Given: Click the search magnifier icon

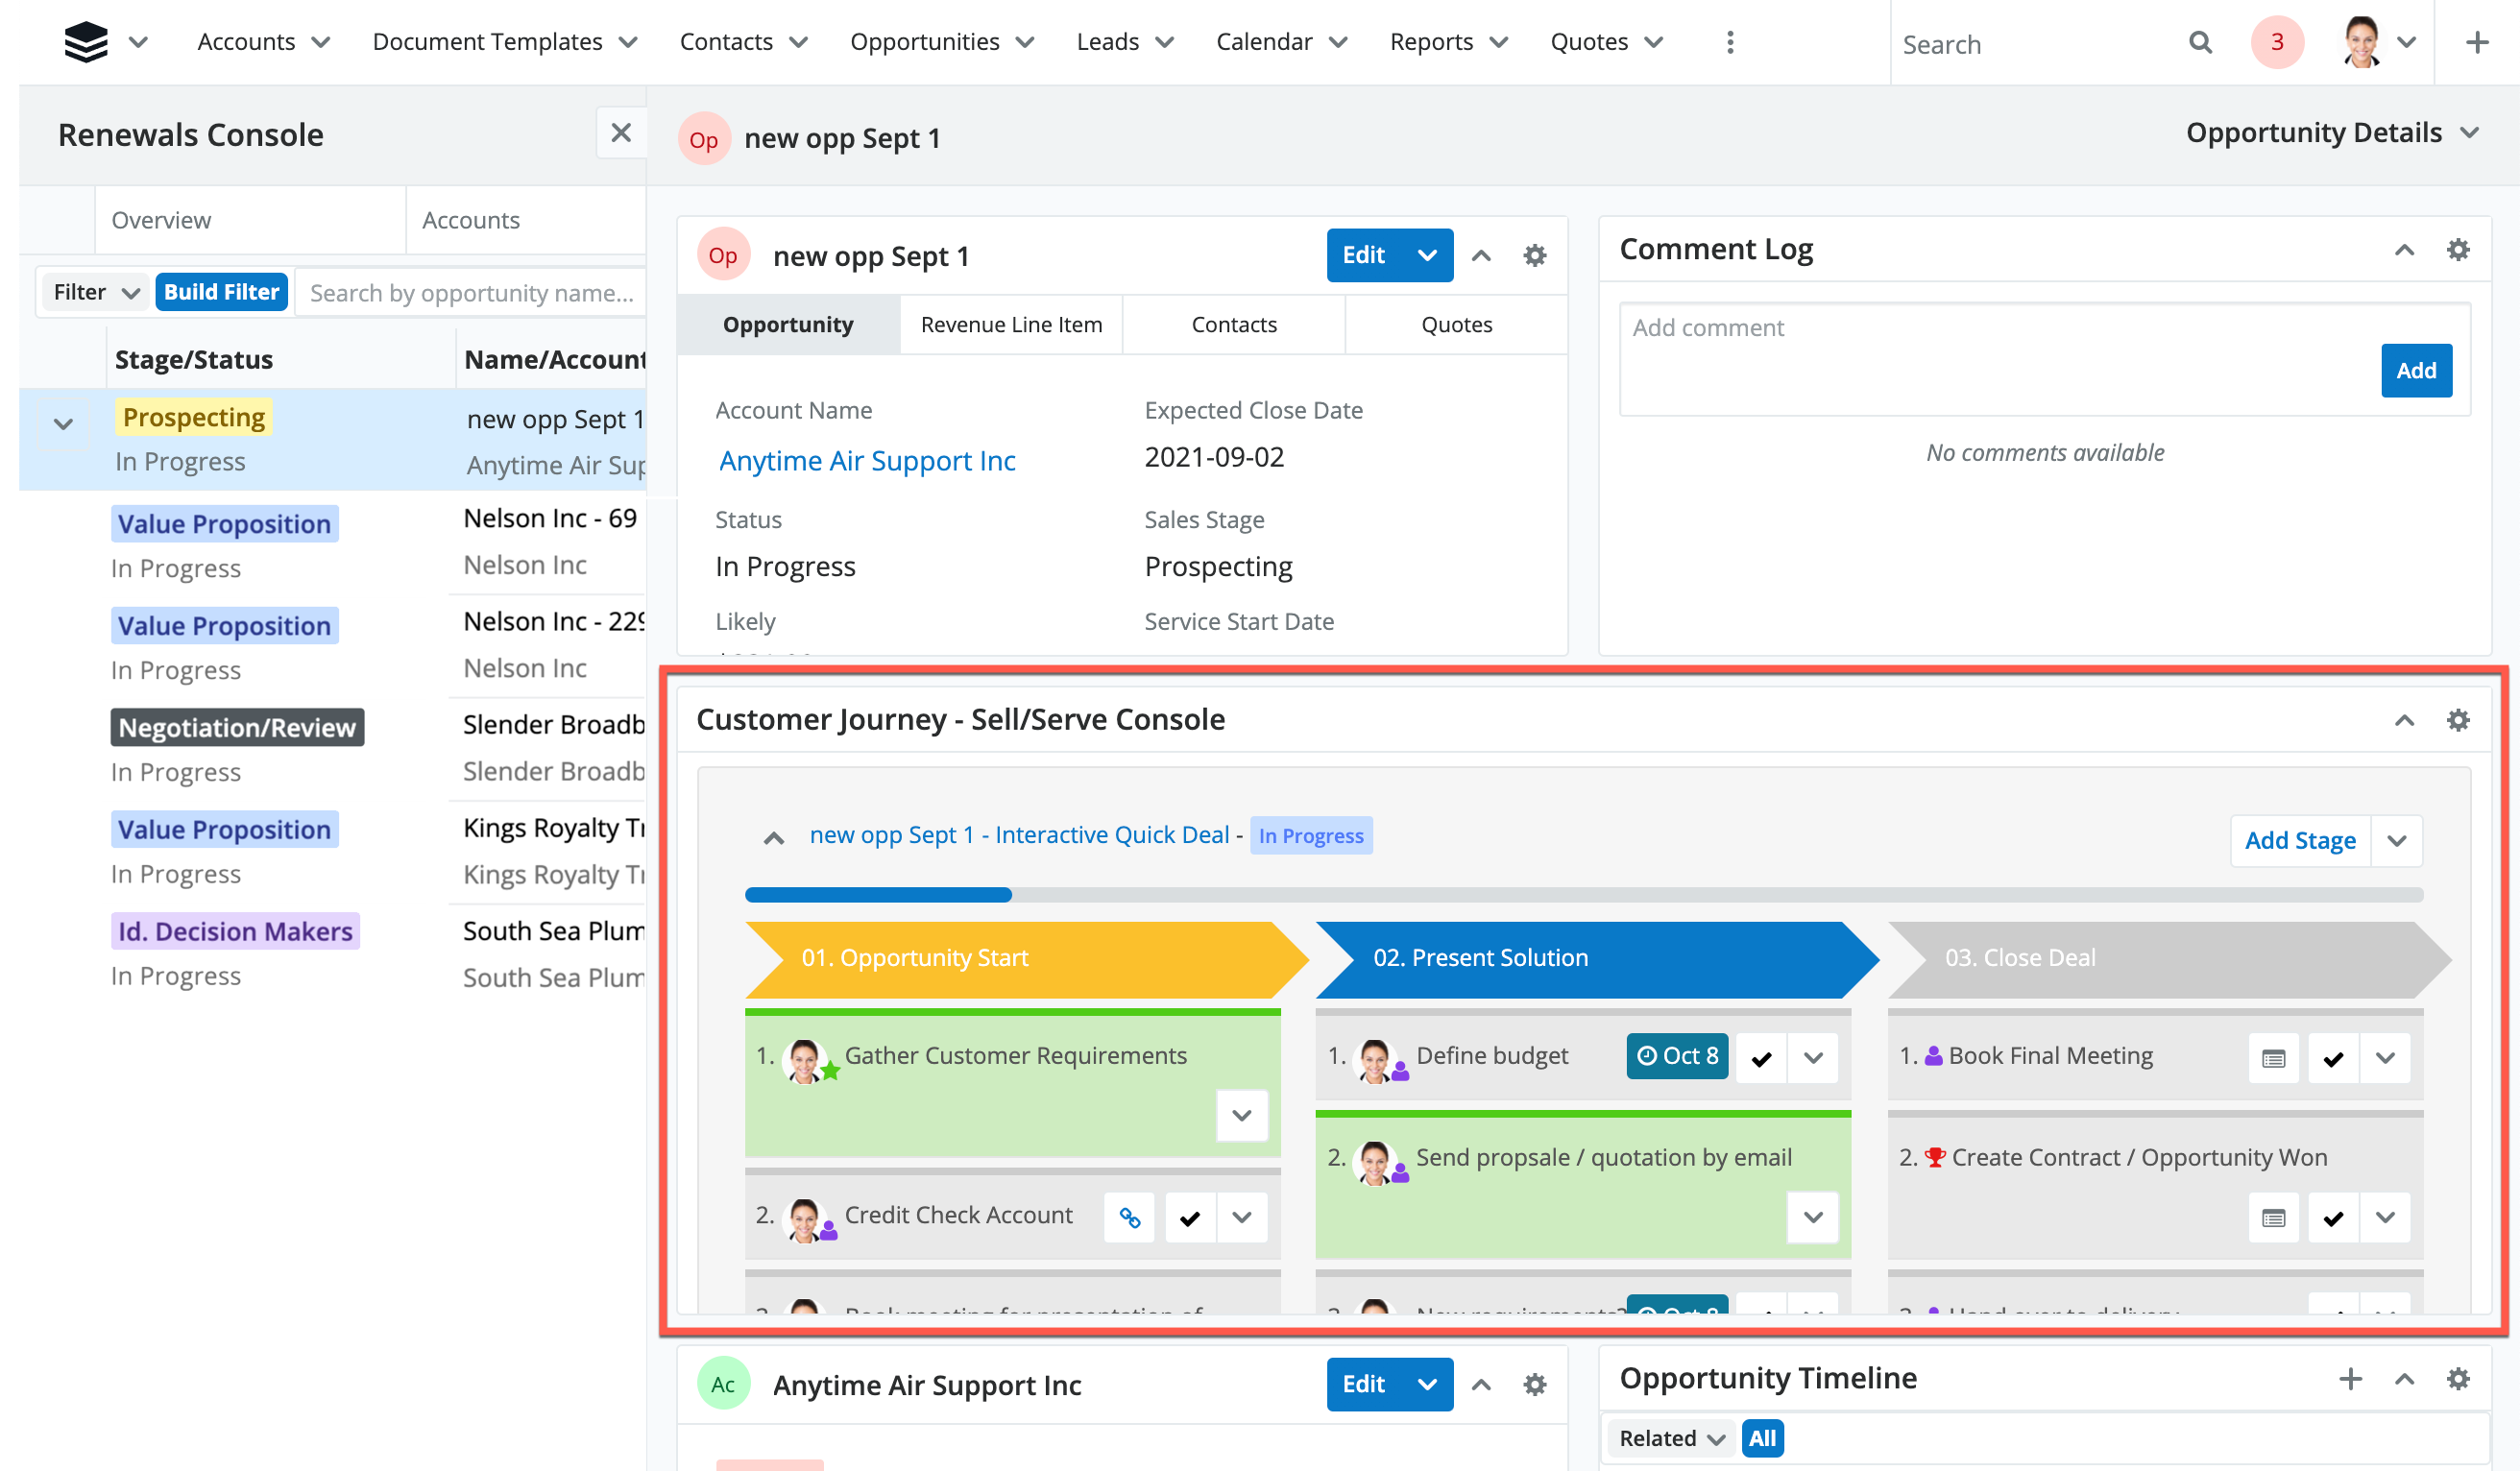Looking at the screenshot, I should click(x=2199, y=43).
